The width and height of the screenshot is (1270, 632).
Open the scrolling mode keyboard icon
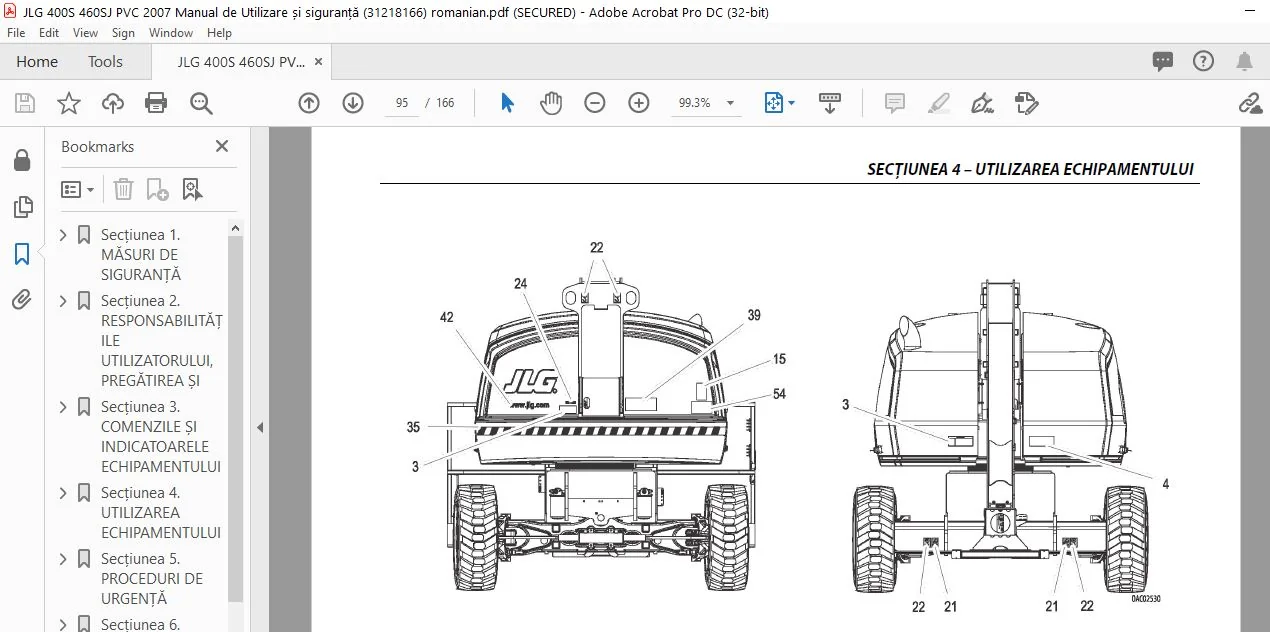[x=830, y=103]
